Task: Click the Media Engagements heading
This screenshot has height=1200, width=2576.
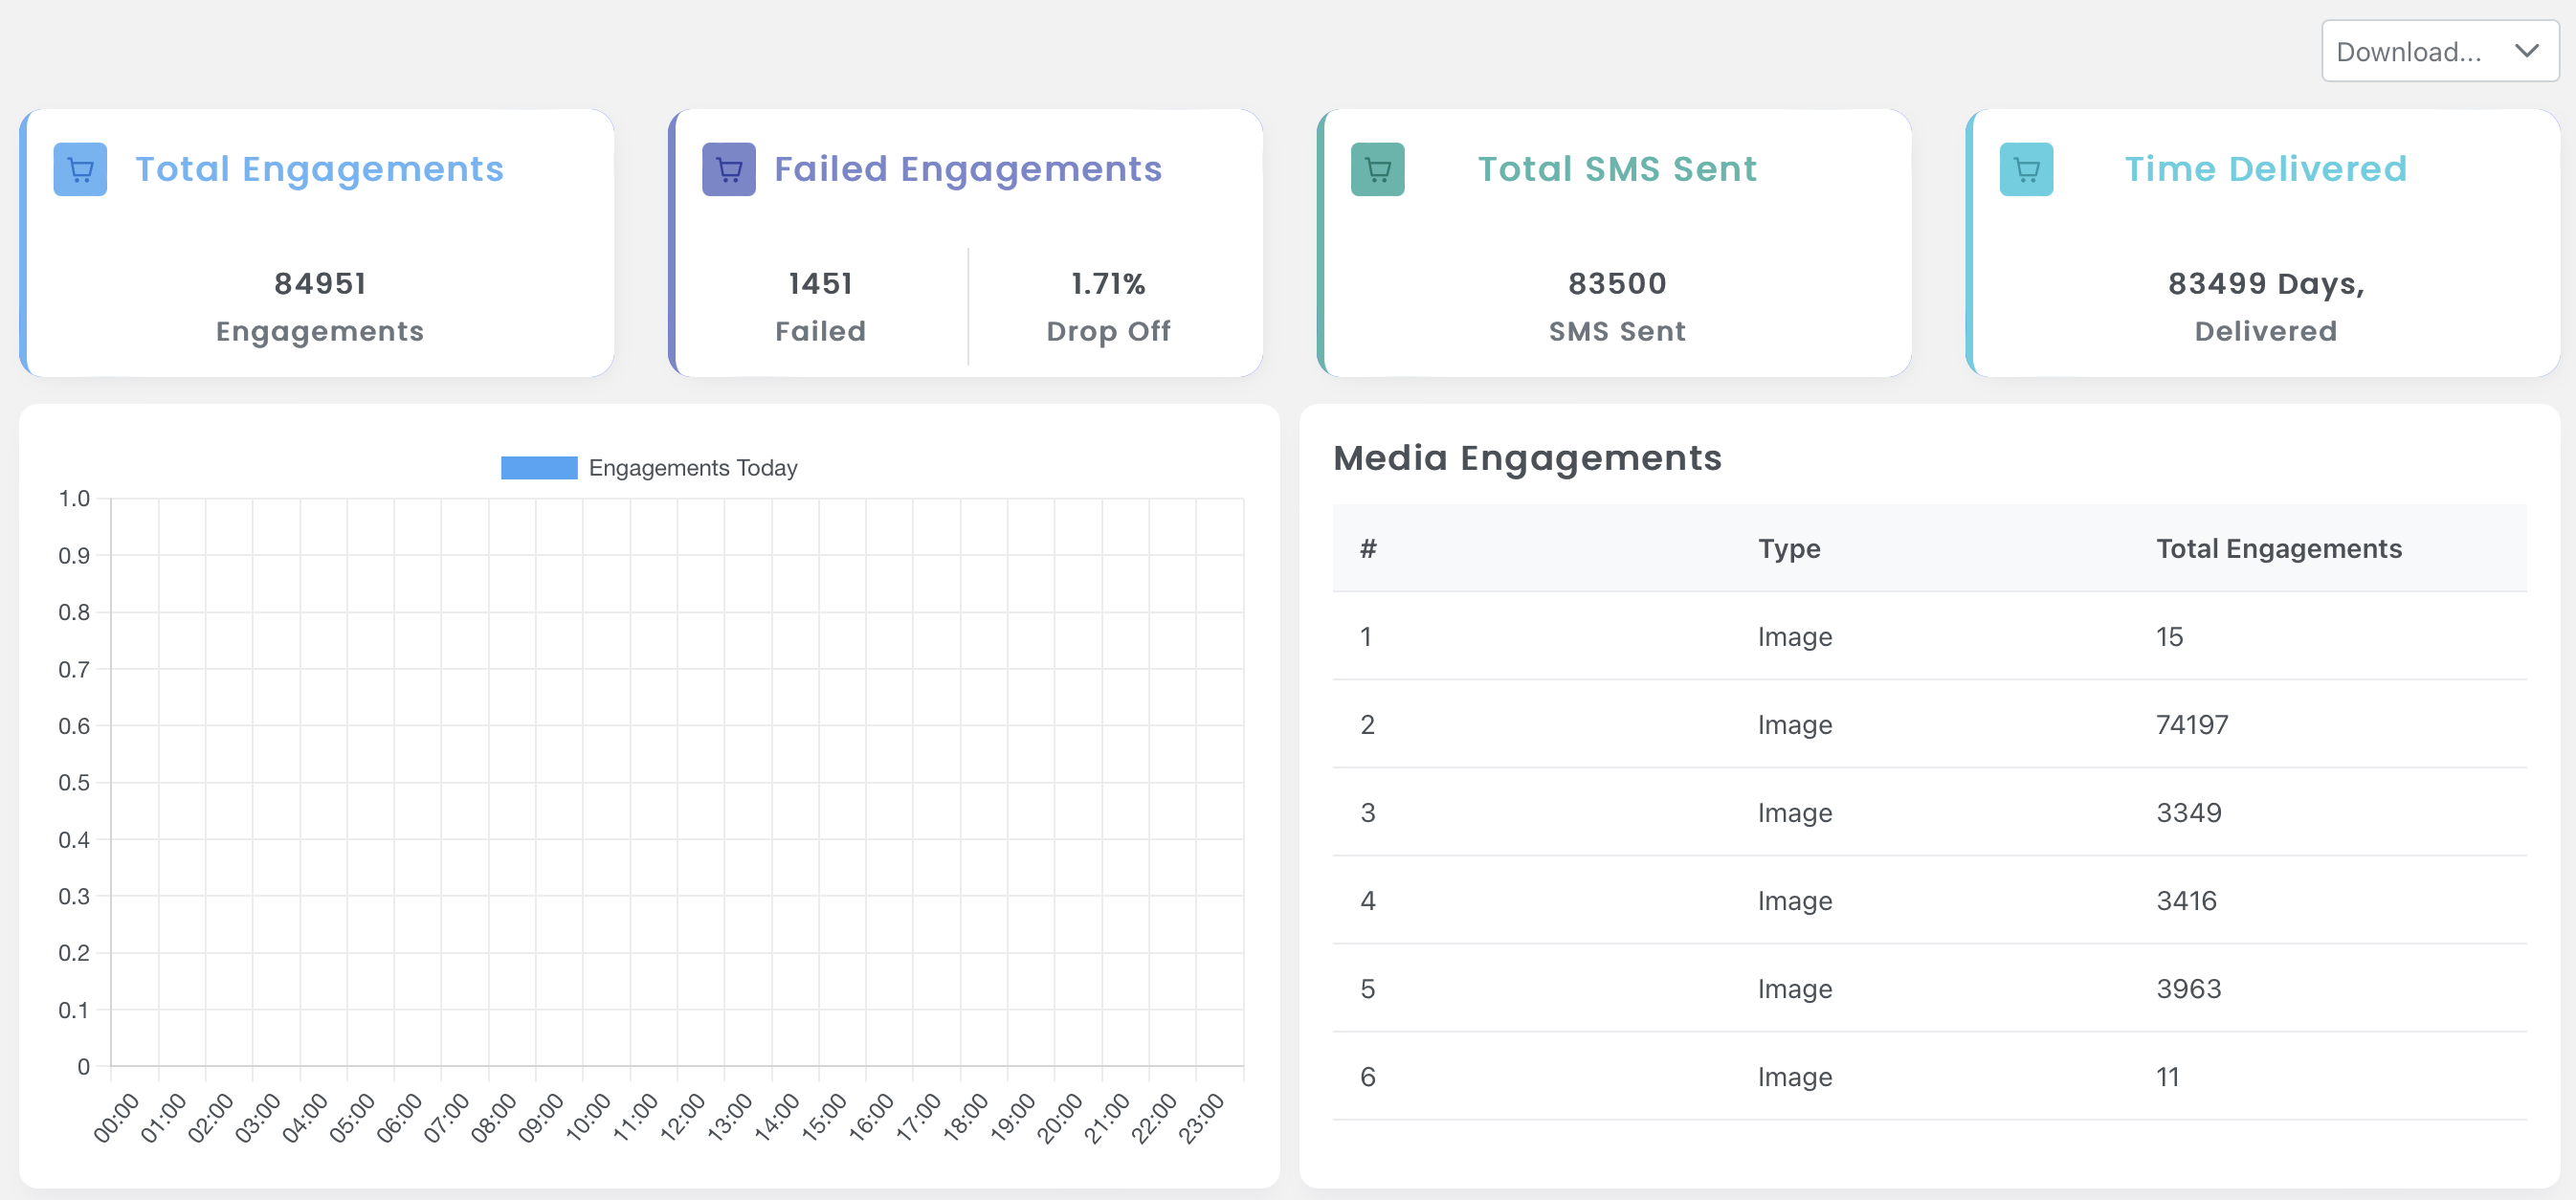Action: point(1527,458)
